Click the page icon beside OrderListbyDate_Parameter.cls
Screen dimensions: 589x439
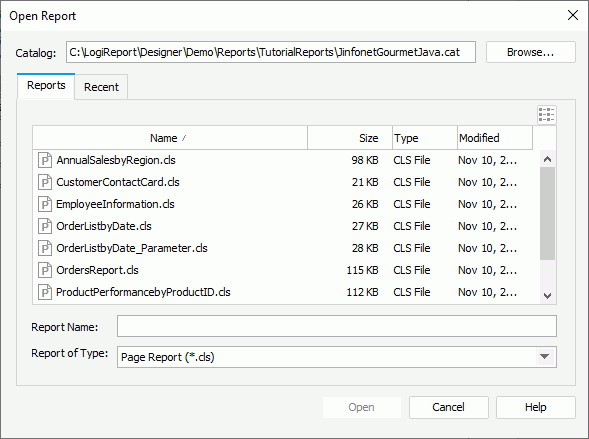(x=45, y=248)
